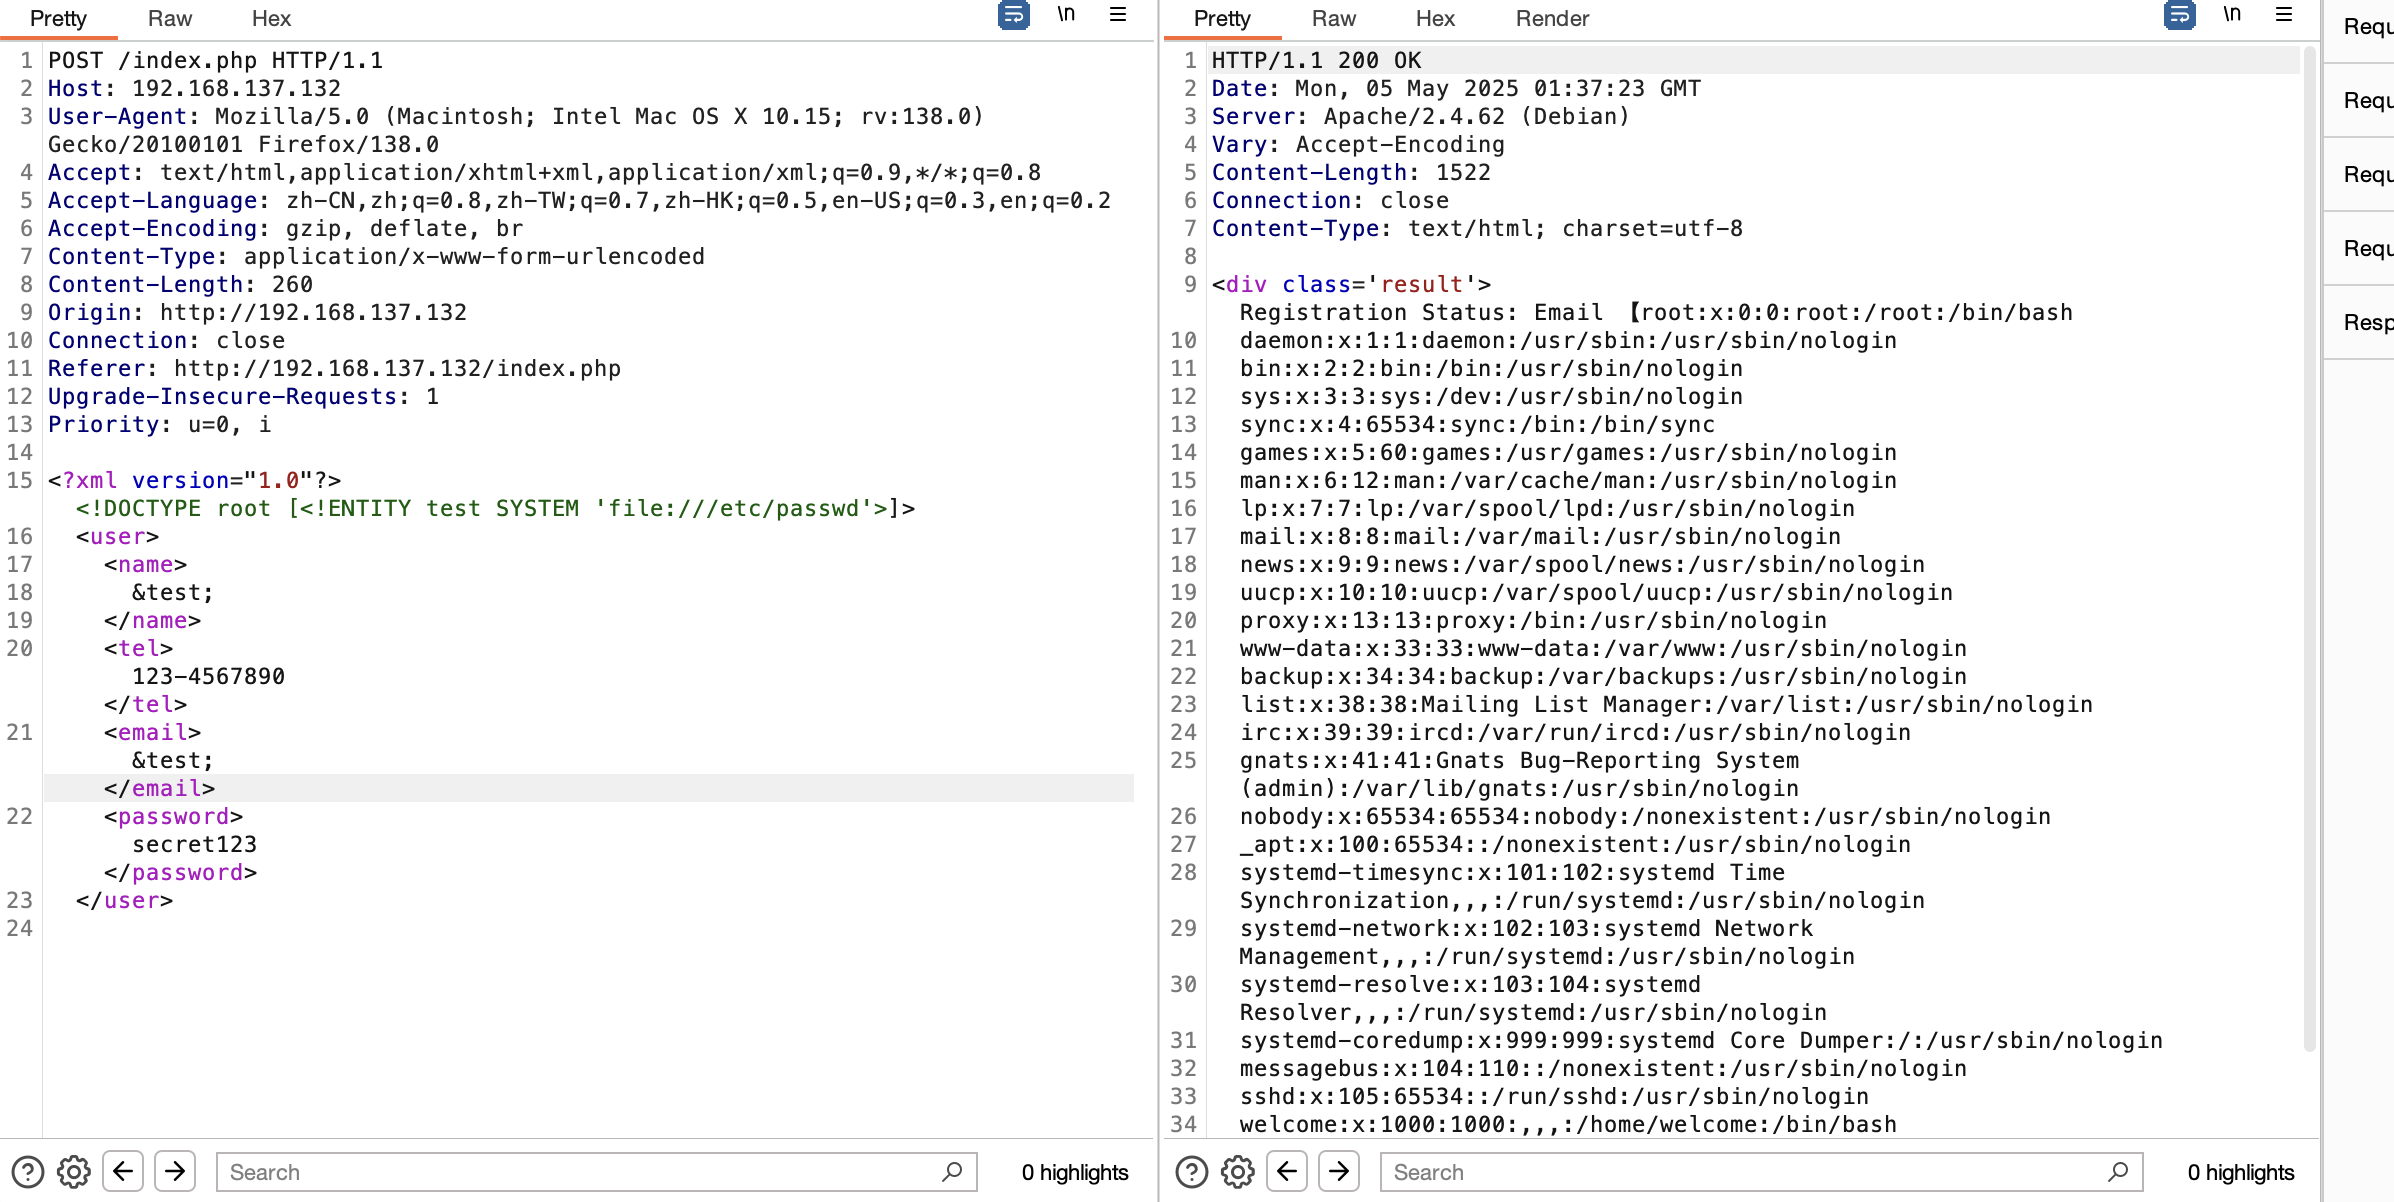Click the 'Priority: u=0, i' header
Viewport: 2394px width, 1202px height.
[159, 425]
